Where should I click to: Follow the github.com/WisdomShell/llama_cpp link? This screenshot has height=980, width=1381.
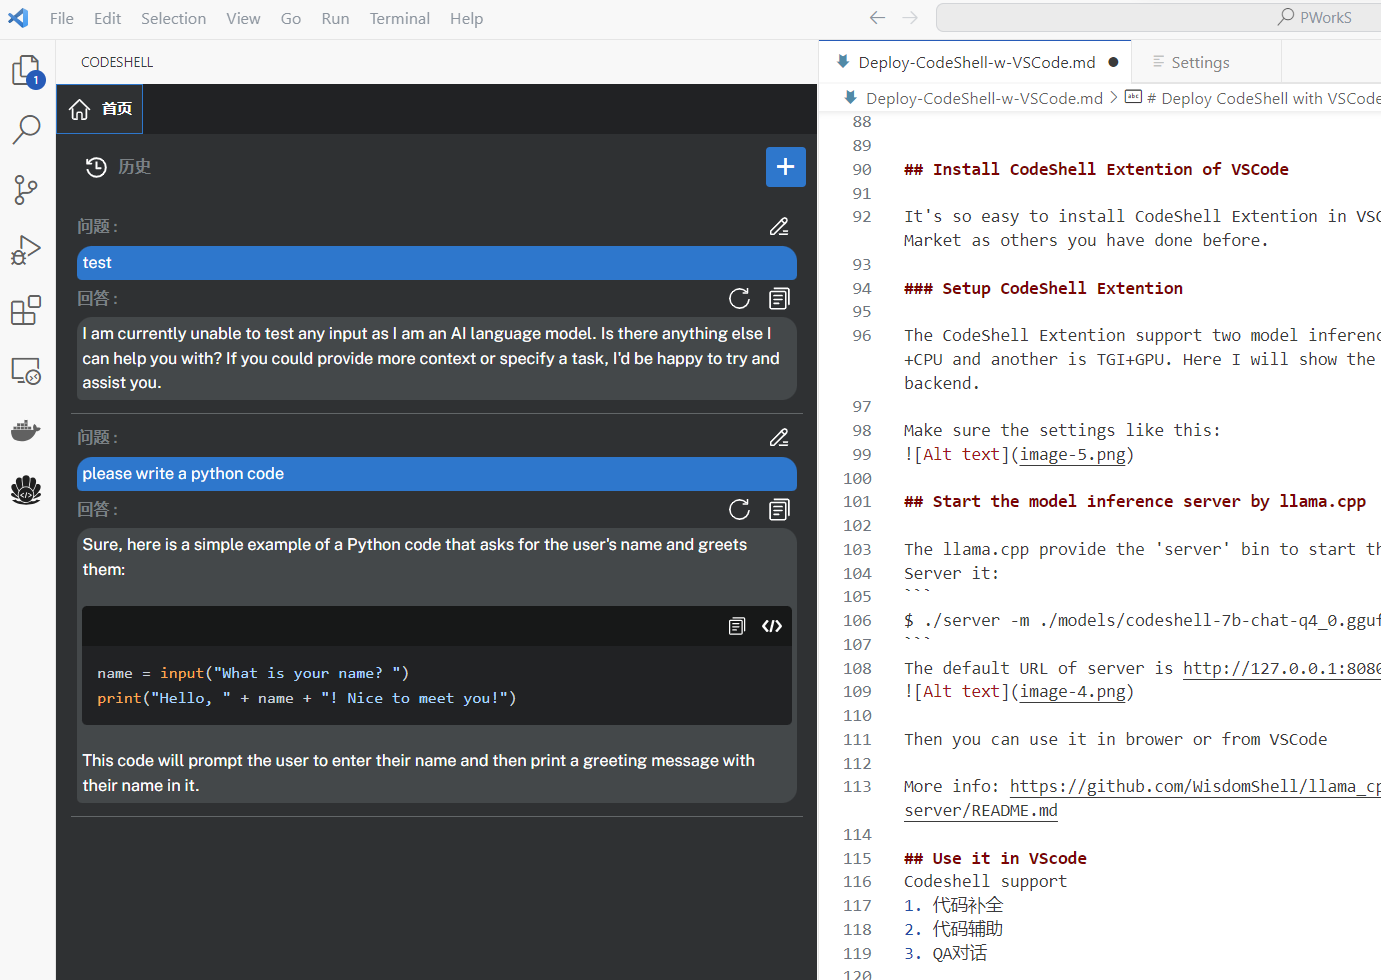point(1195,786)
